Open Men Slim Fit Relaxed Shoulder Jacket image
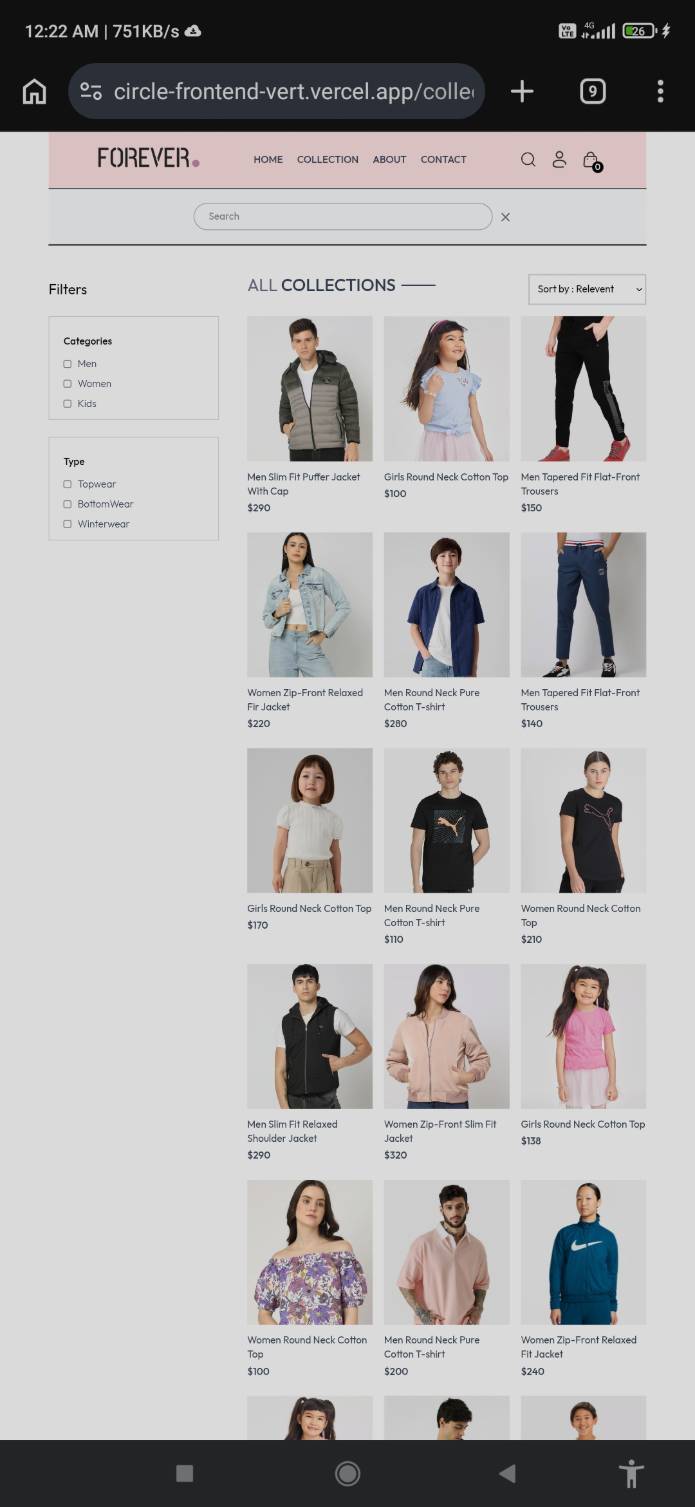695x1507 pixels. (x=310, y=1037)
